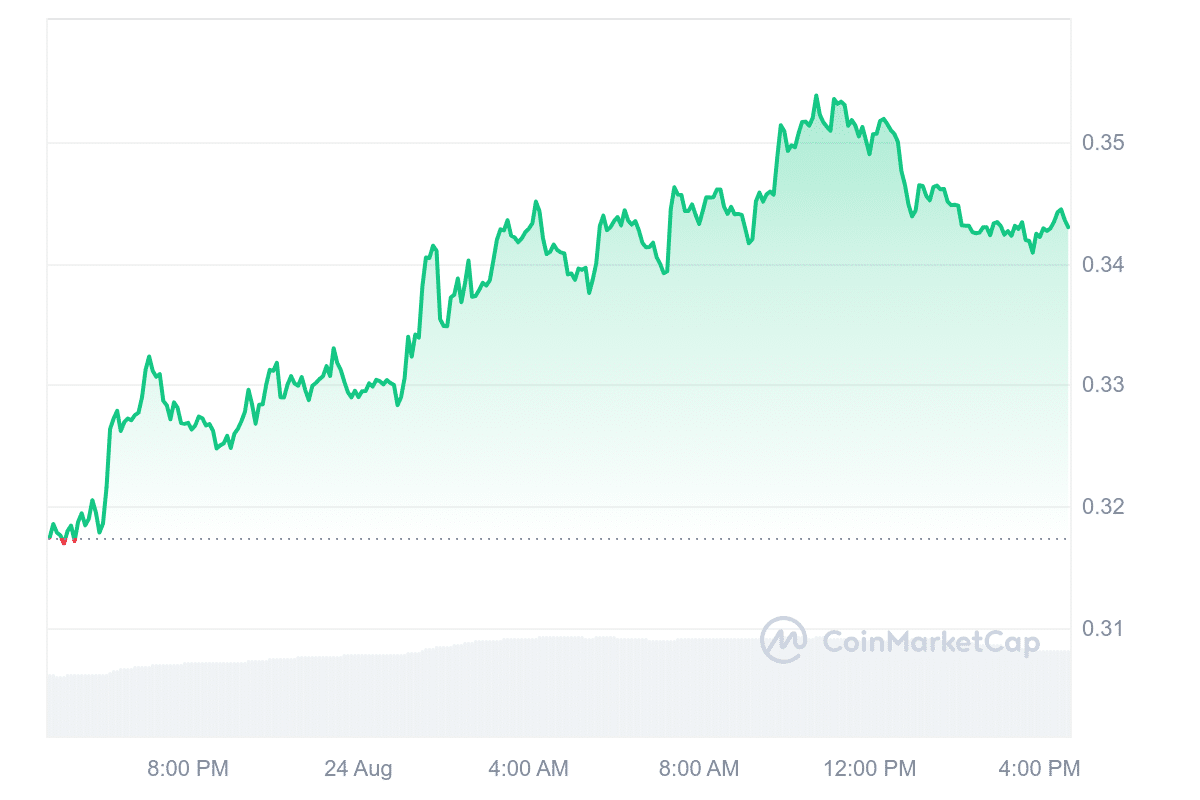The image size is (1200, 800).
Task: Click the 8:00 AM axis label
Action: [x=700, y=769]
